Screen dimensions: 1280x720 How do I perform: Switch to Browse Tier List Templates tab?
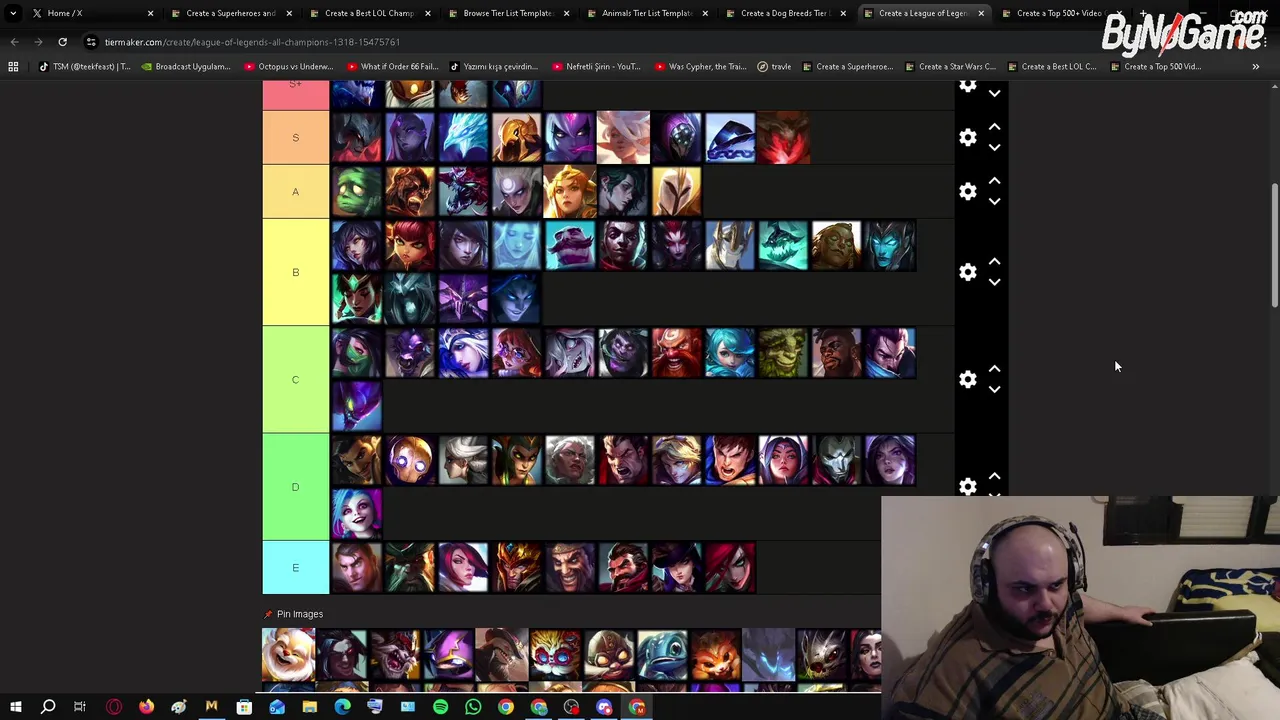pyautogui.click(x=508, y=13)
